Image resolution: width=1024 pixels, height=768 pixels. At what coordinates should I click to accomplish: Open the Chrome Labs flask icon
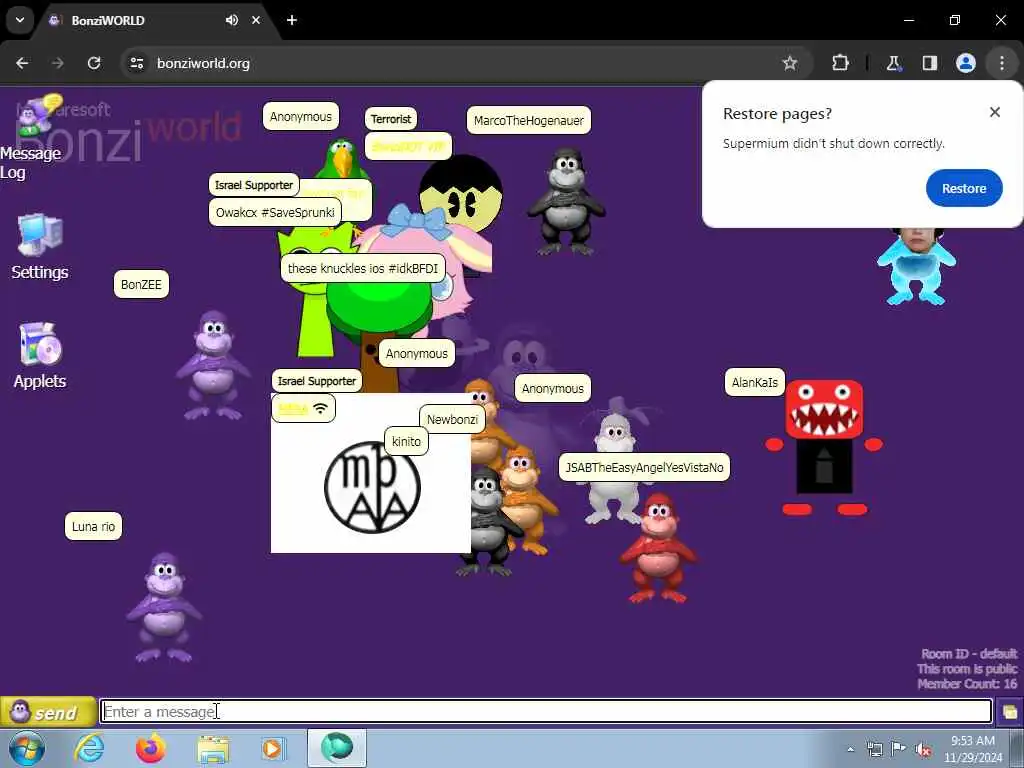point(893,63)
